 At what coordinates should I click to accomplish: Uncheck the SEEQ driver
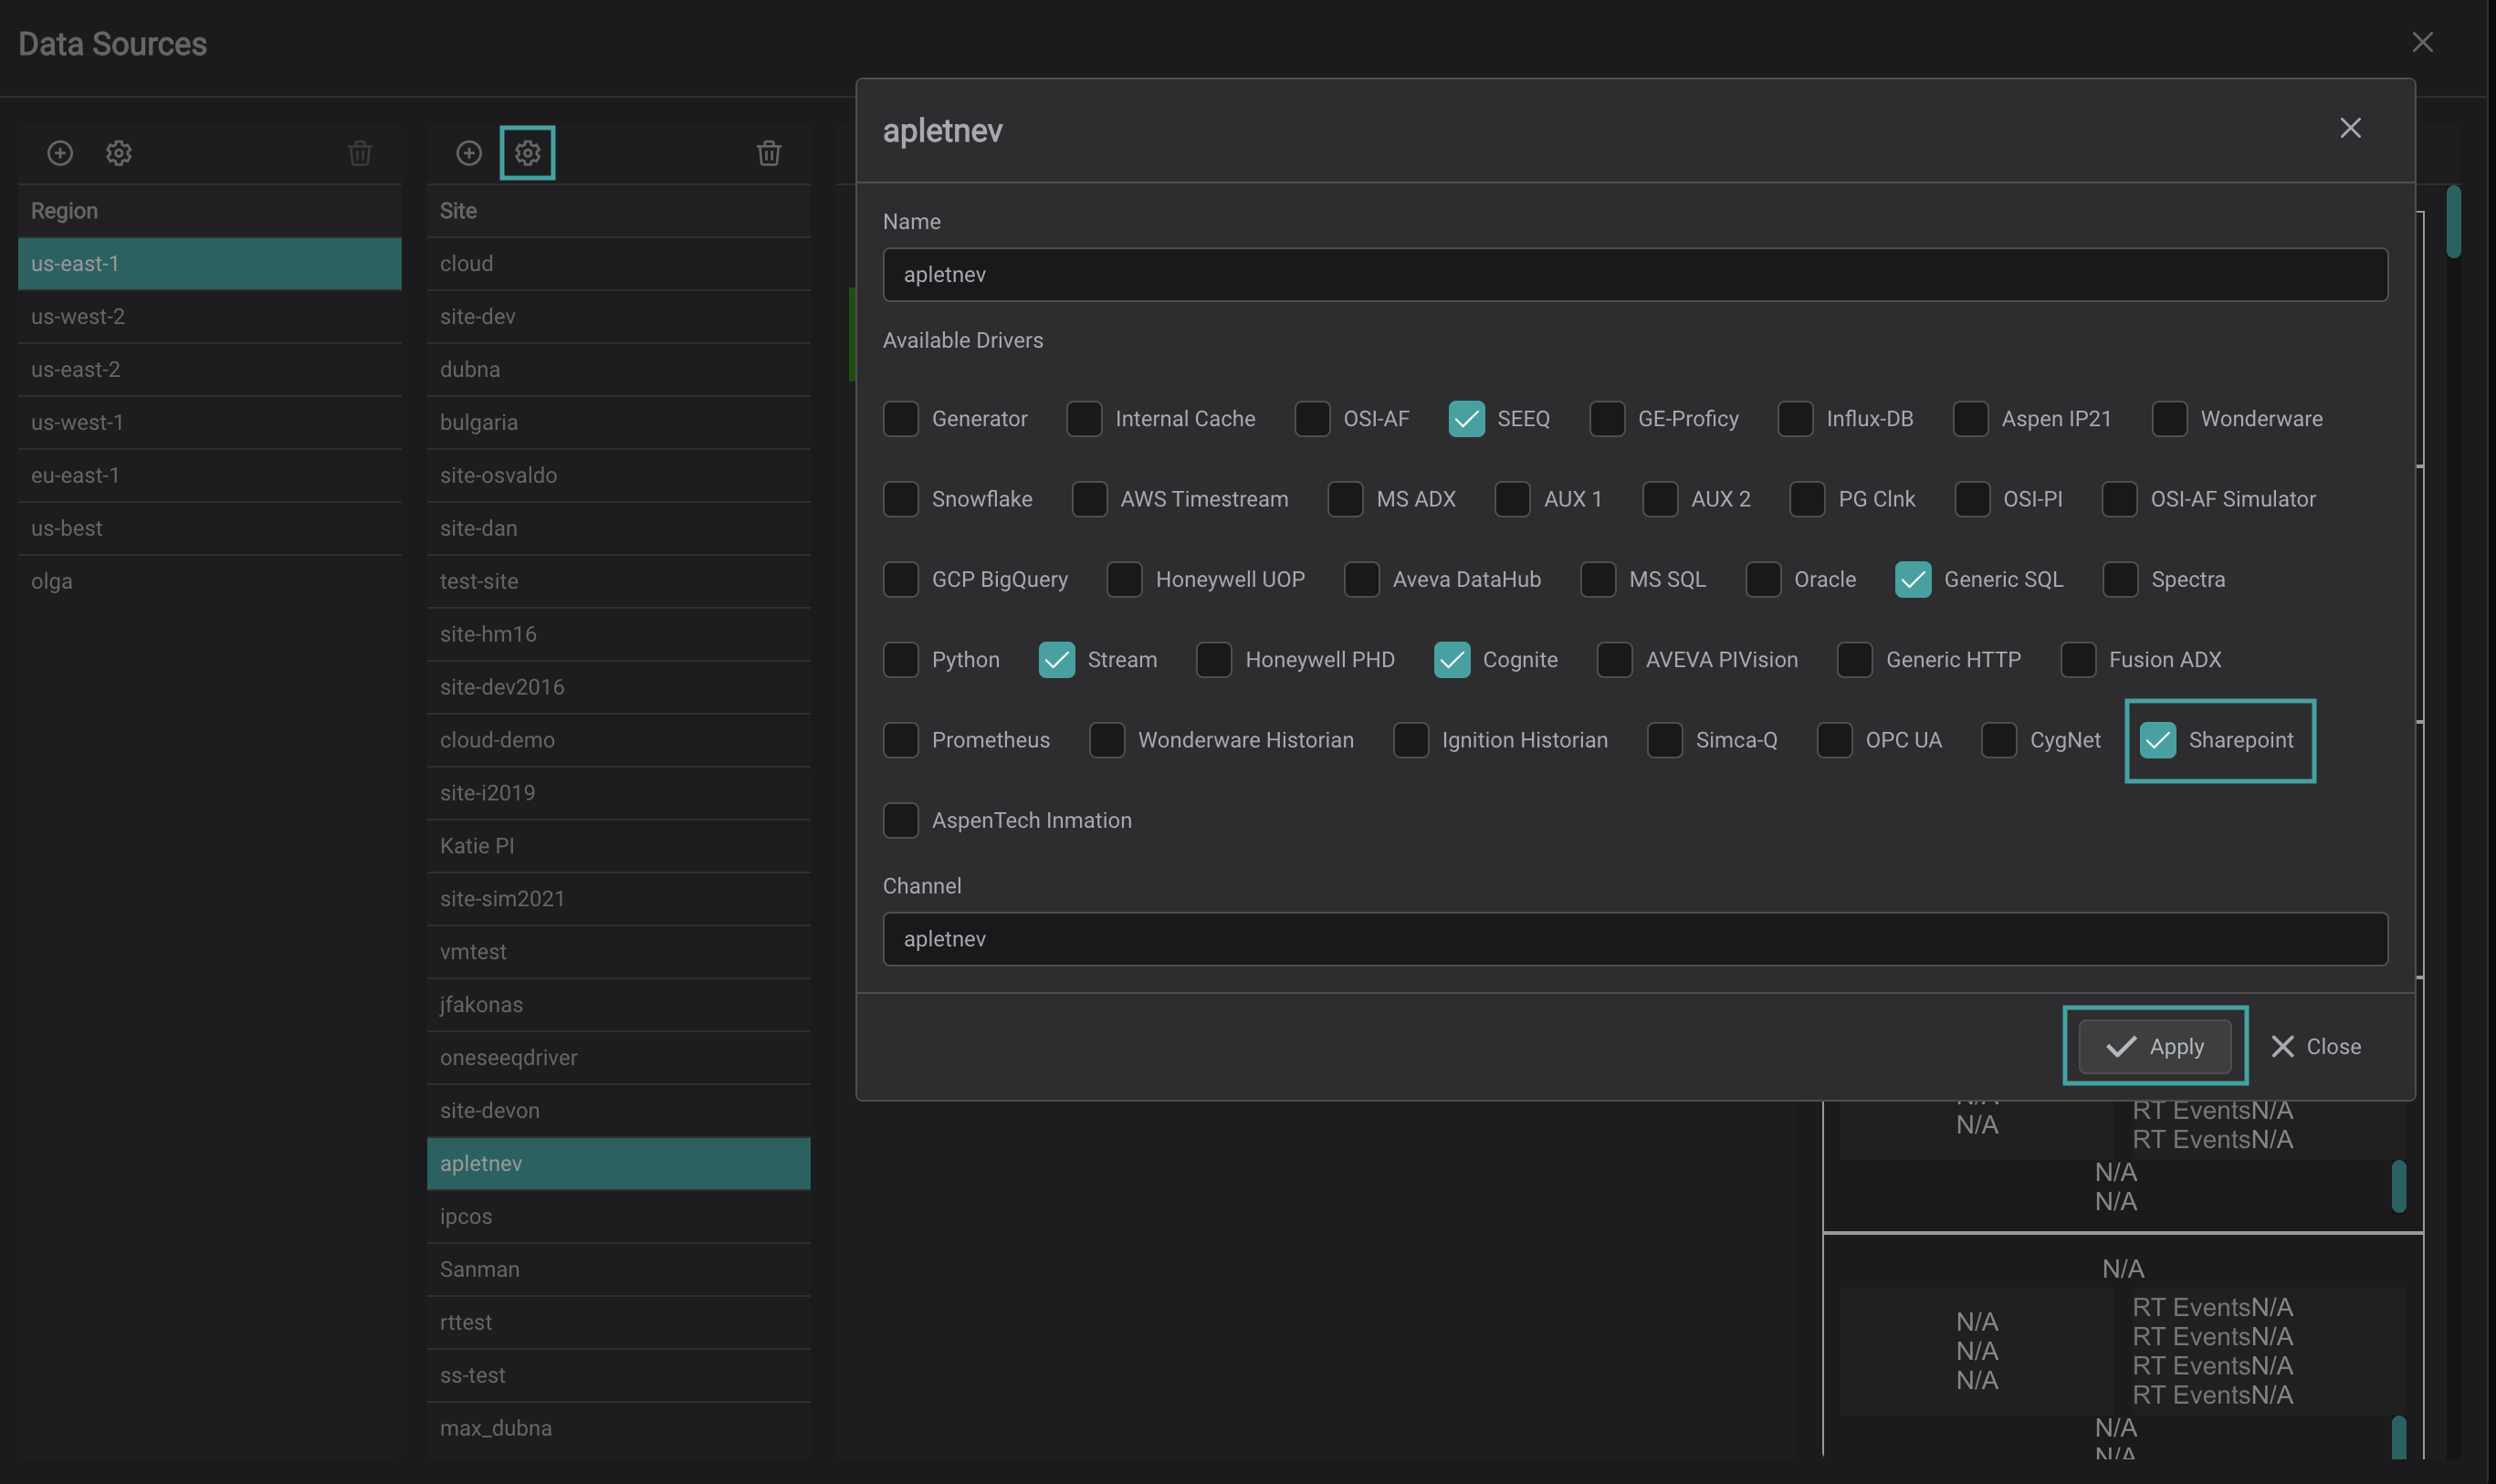[1466, 419]
